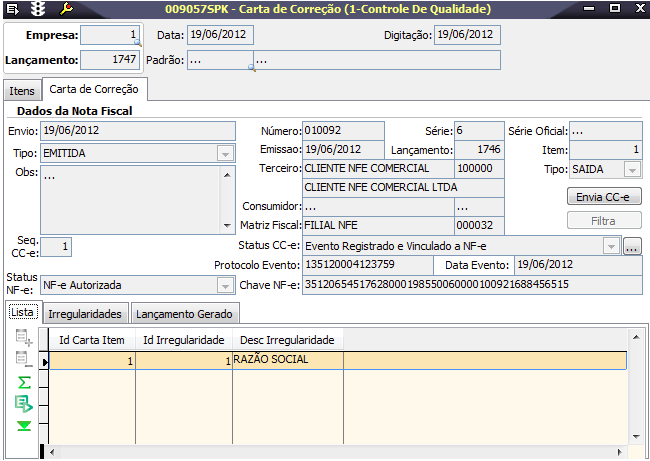Image resolution: width=650 pixels, height=461 pixels.
Task: Click the Empresa field lookup magnifier
Action: point(139,44)
